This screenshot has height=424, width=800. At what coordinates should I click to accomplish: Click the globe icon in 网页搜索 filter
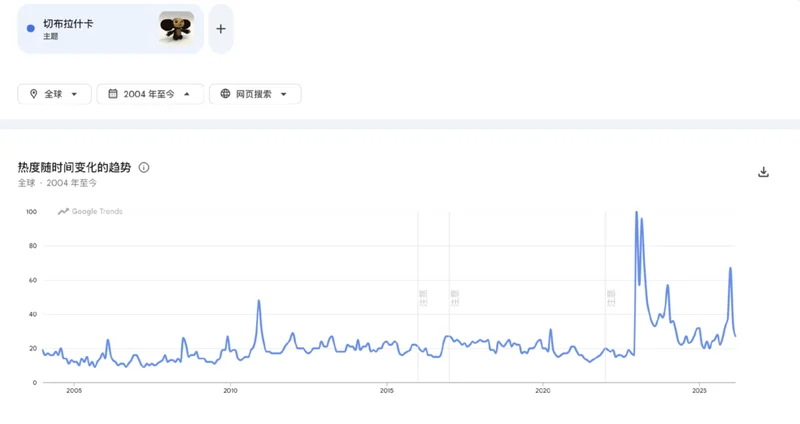click(x=225, y=94)
